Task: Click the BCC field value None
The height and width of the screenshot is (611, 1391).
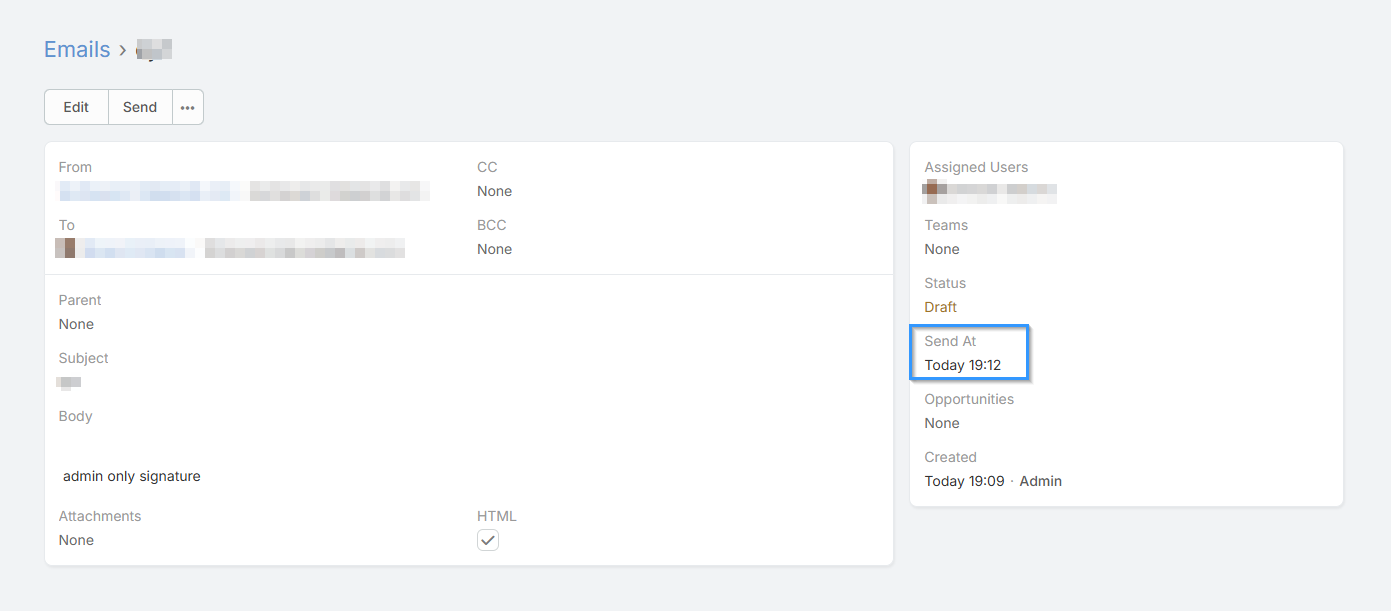Action: 494,249
